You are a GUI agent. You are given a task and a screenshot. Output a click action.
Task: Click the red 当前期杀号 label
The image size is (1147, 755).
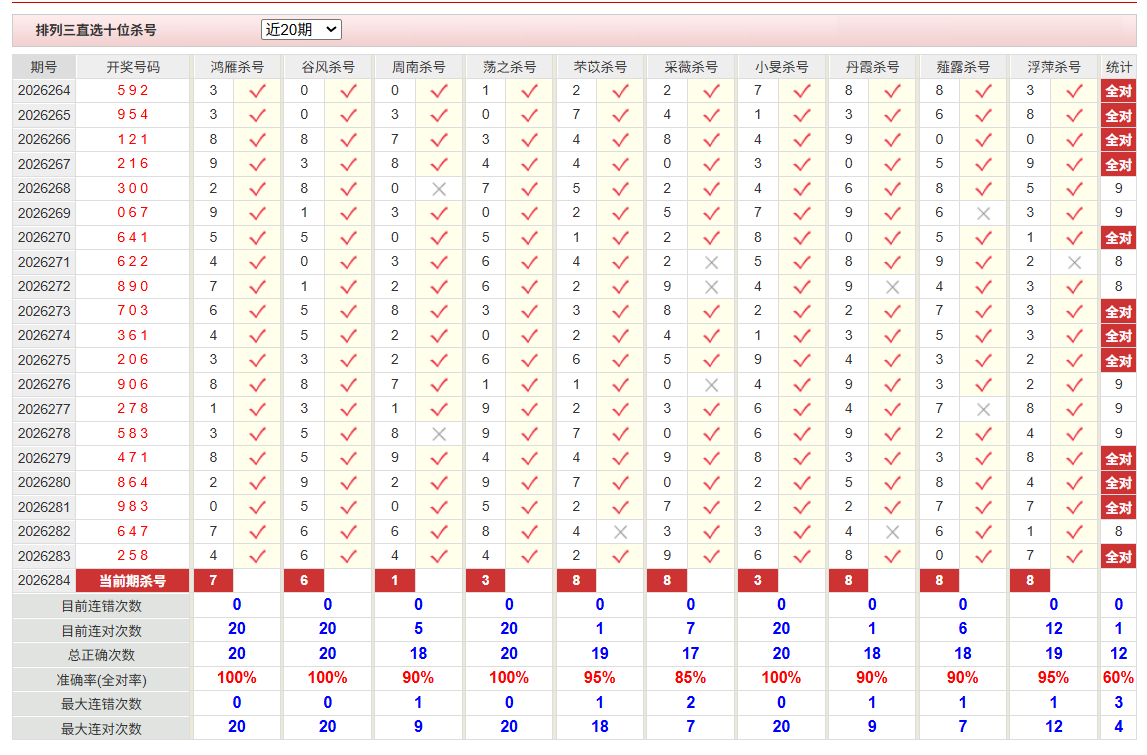132,581
